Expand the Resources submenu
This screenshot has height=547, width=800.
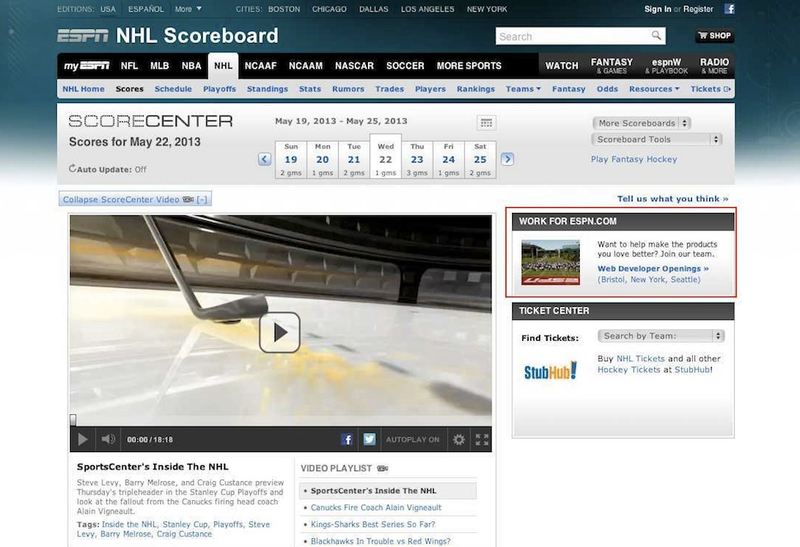654,89
